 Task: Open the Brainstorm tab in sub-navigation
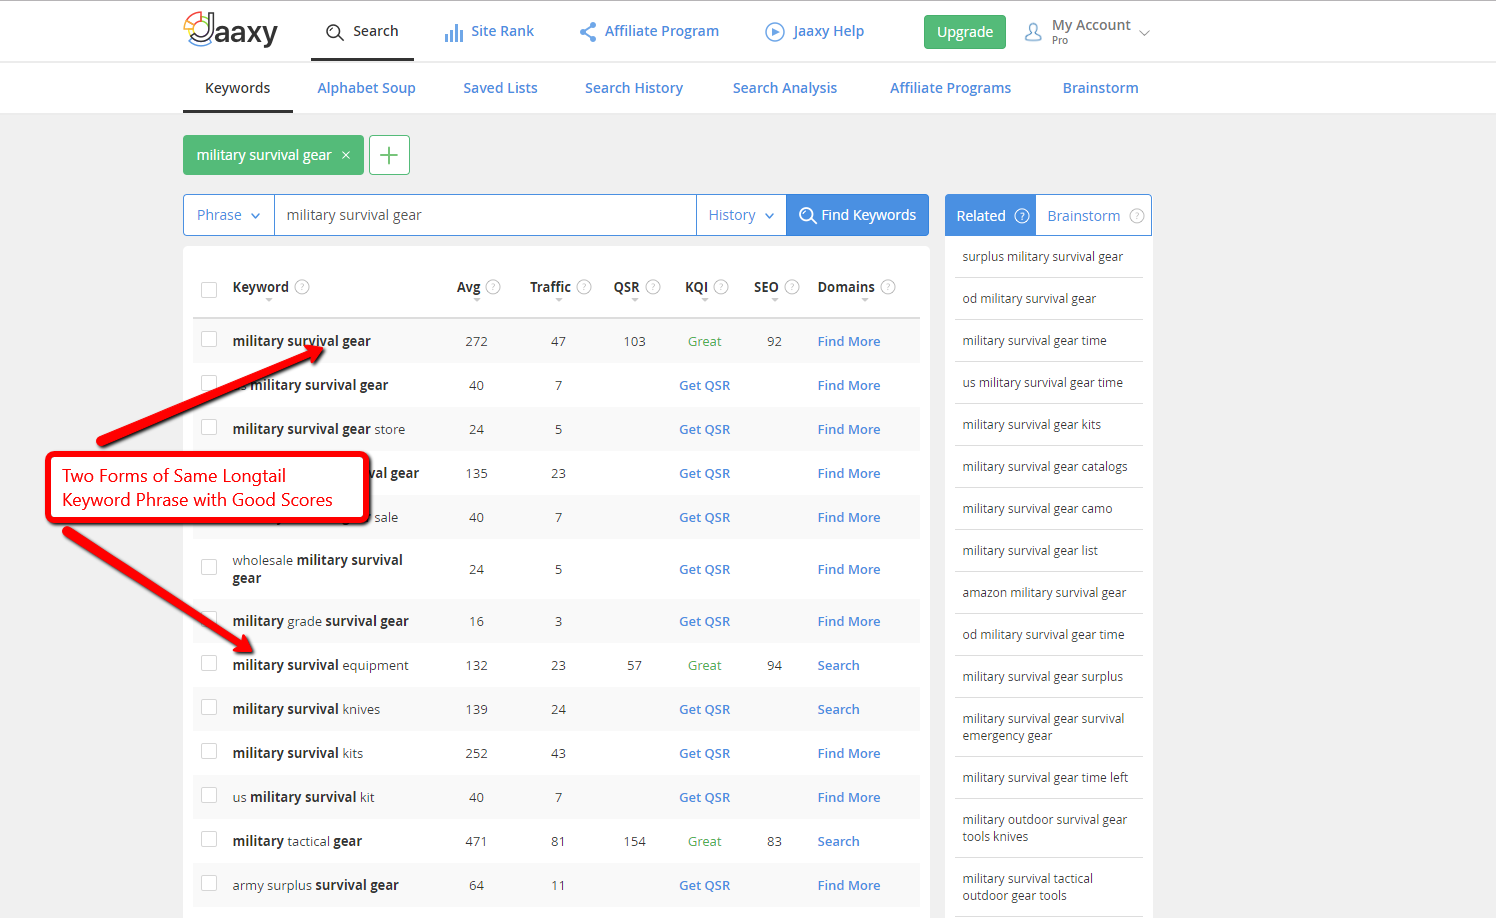click(1100, 88)
